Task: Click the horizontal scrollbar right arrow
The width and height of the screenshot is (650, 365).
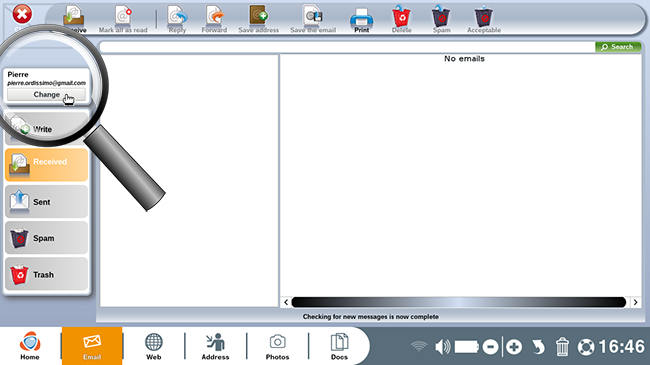Action: [x=635, y=302]
